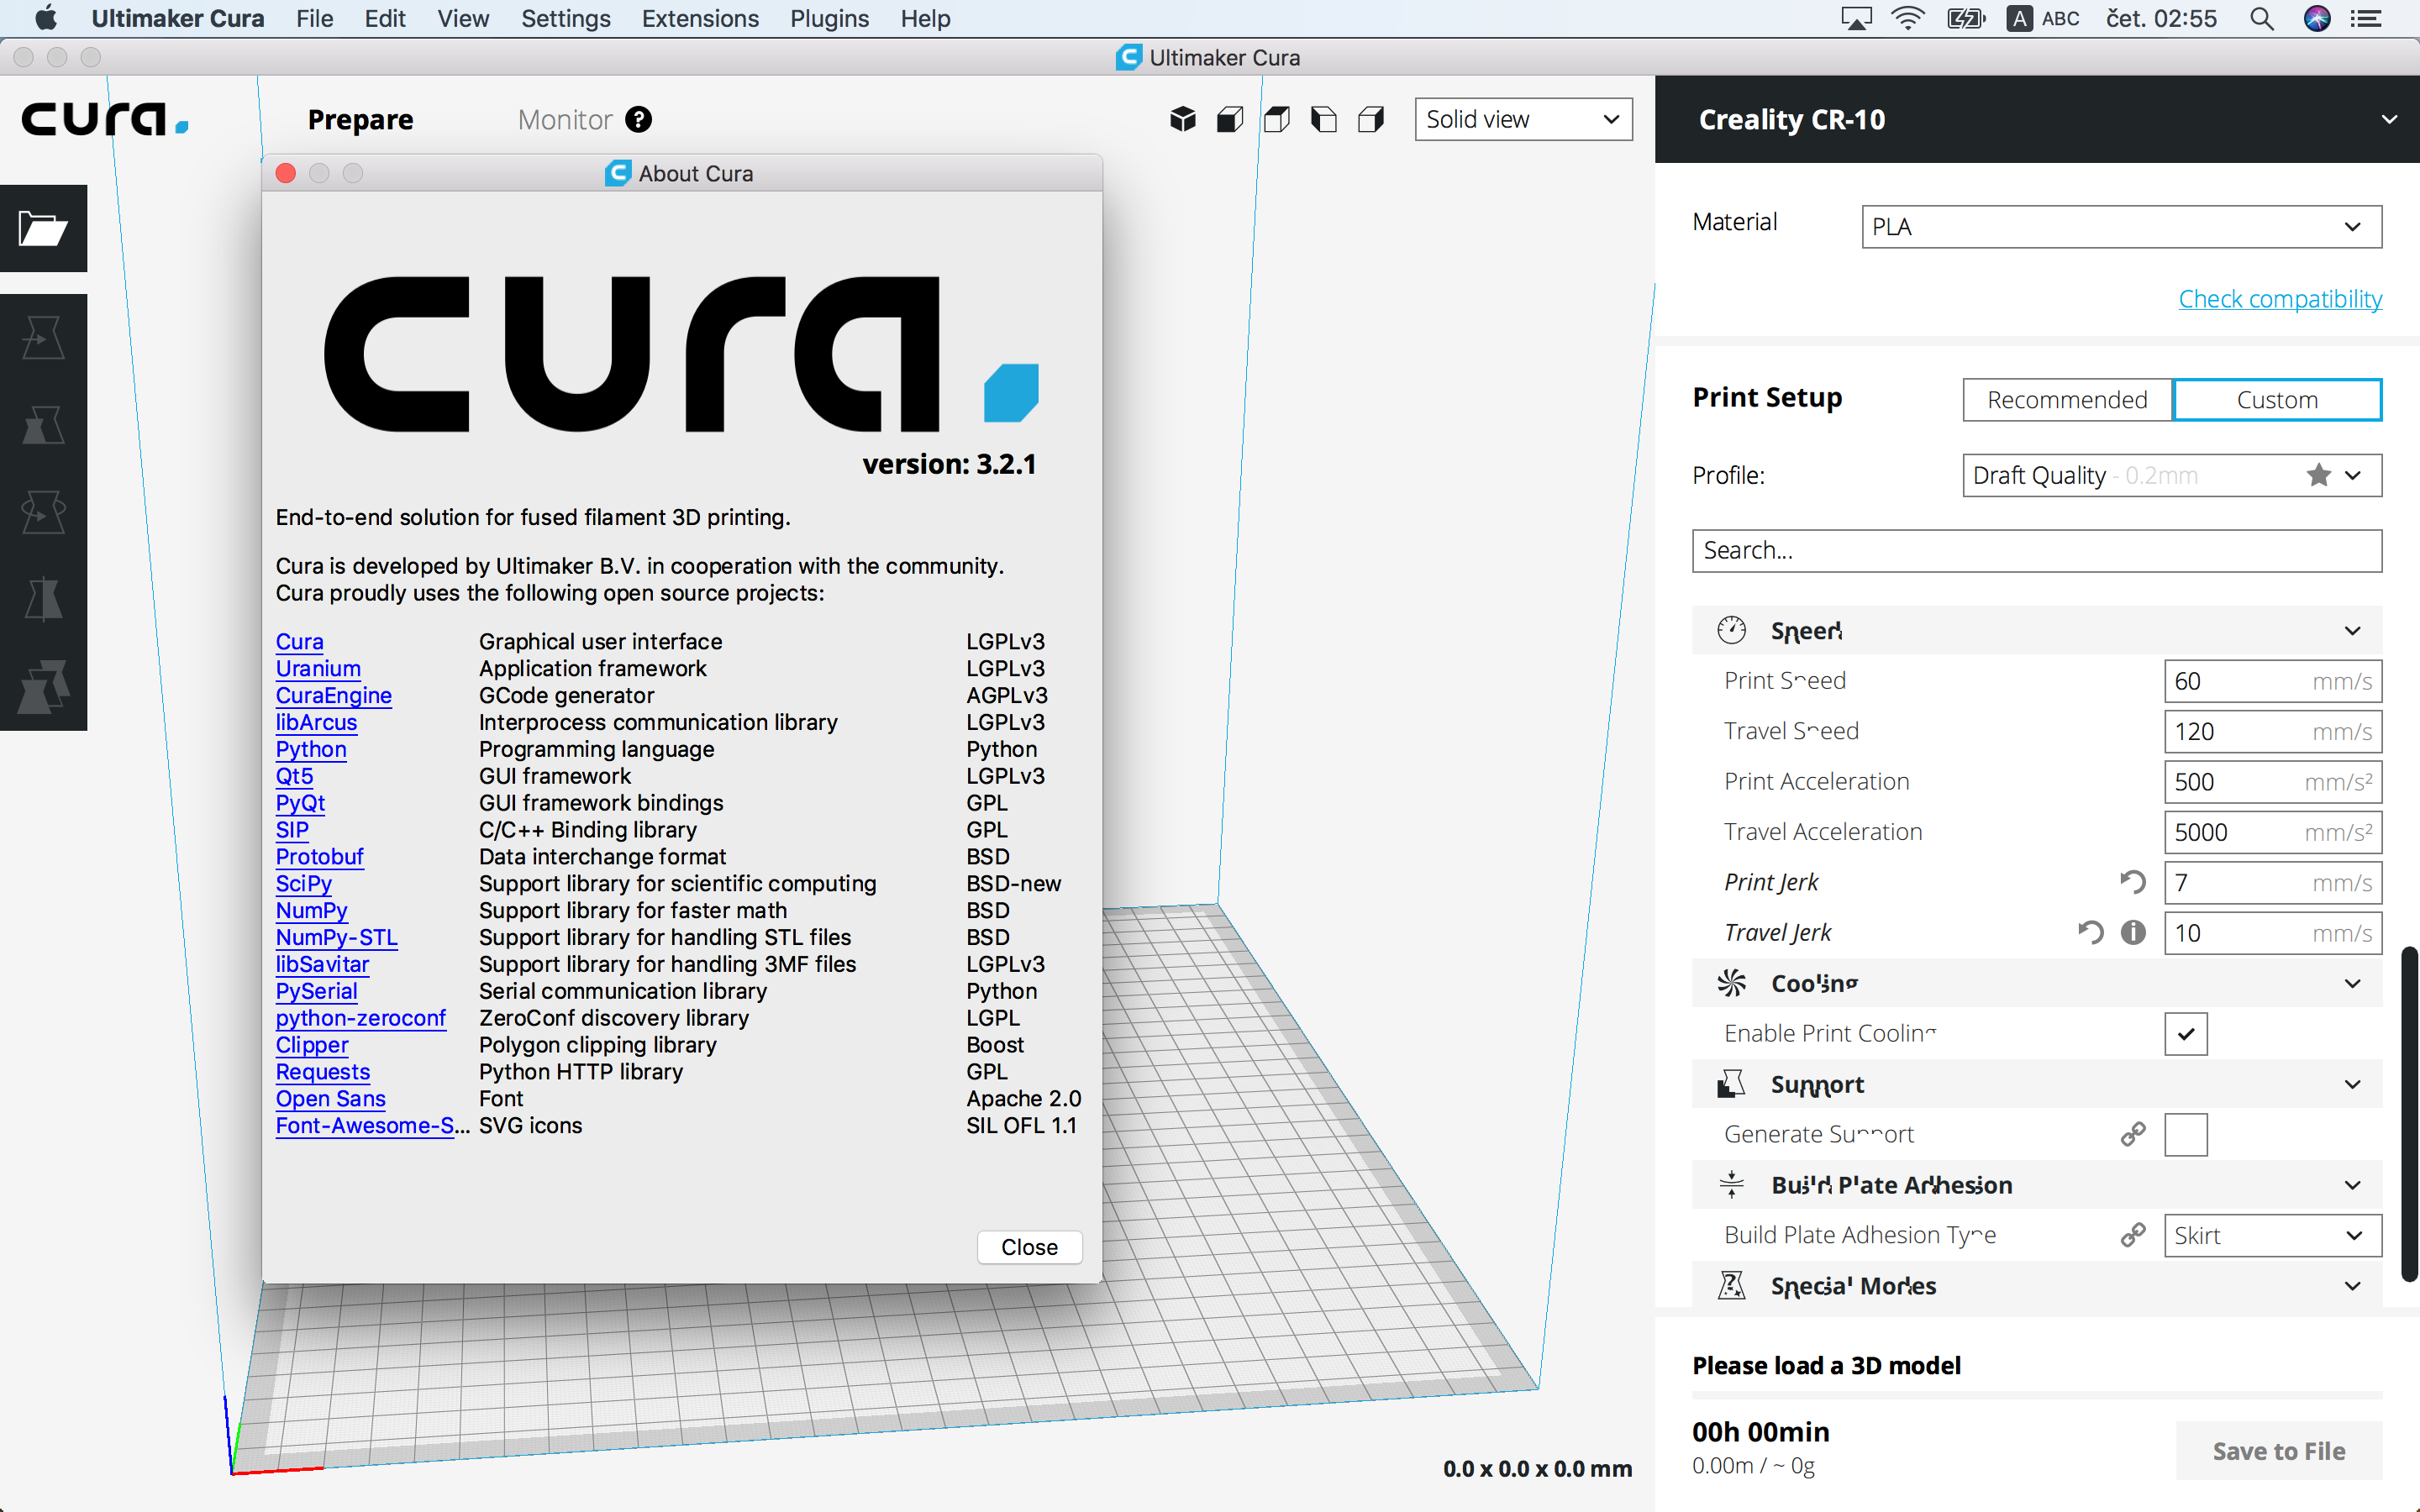Click the Travel Jerk info icon
Viewport: 2420px width, 1512px height.
[x=2133, y=933]
